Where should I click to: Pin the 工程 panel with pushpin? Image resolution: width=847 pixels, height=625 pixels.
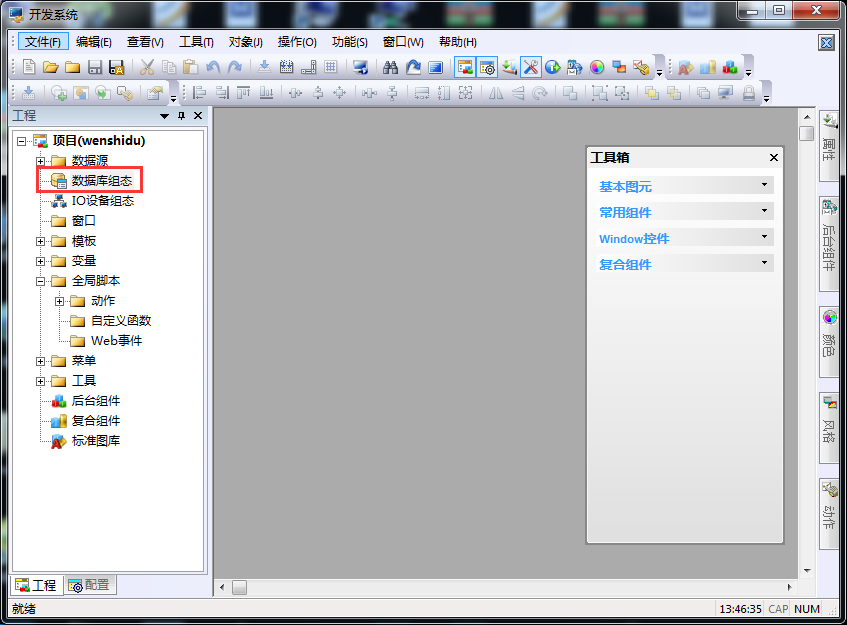(x=182, y=116)
